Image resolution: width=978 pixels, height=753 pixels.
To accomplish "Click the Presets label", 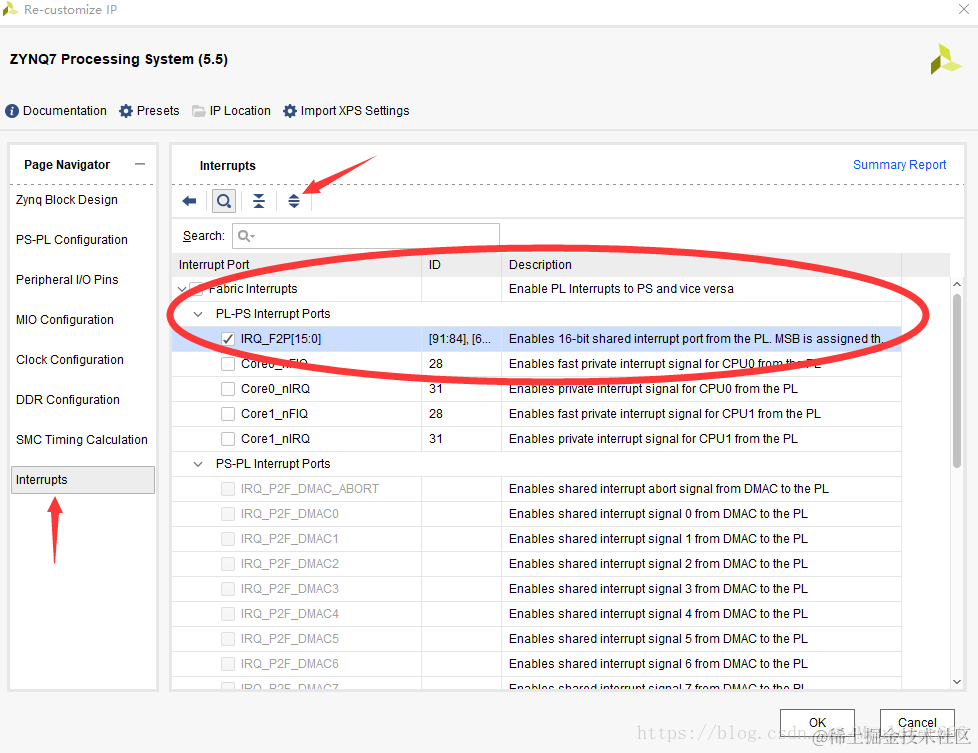I will pyautogui.click(x=158, y=110).
